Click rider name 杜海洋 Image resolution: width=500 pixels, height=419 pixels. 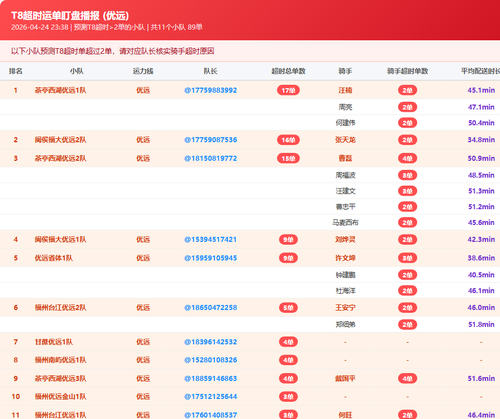point(345,291)
